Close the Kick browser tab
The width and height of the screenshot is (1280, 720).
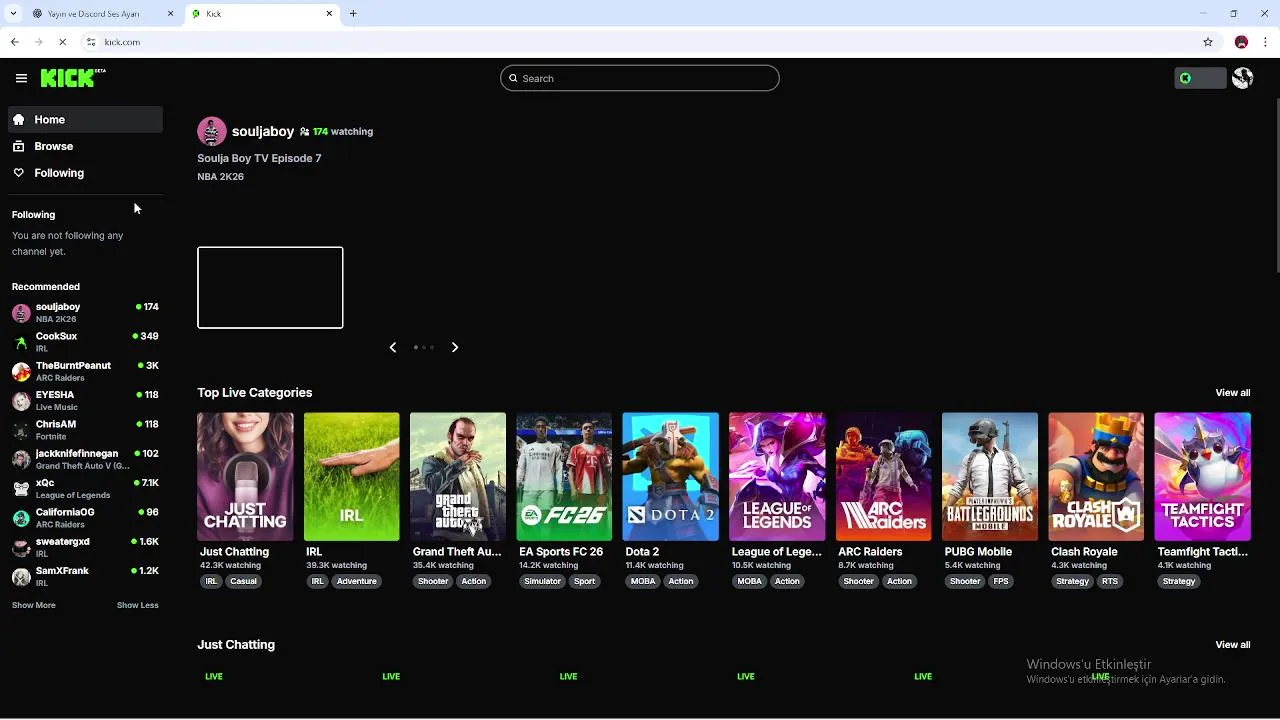click(x=329, y=14)
